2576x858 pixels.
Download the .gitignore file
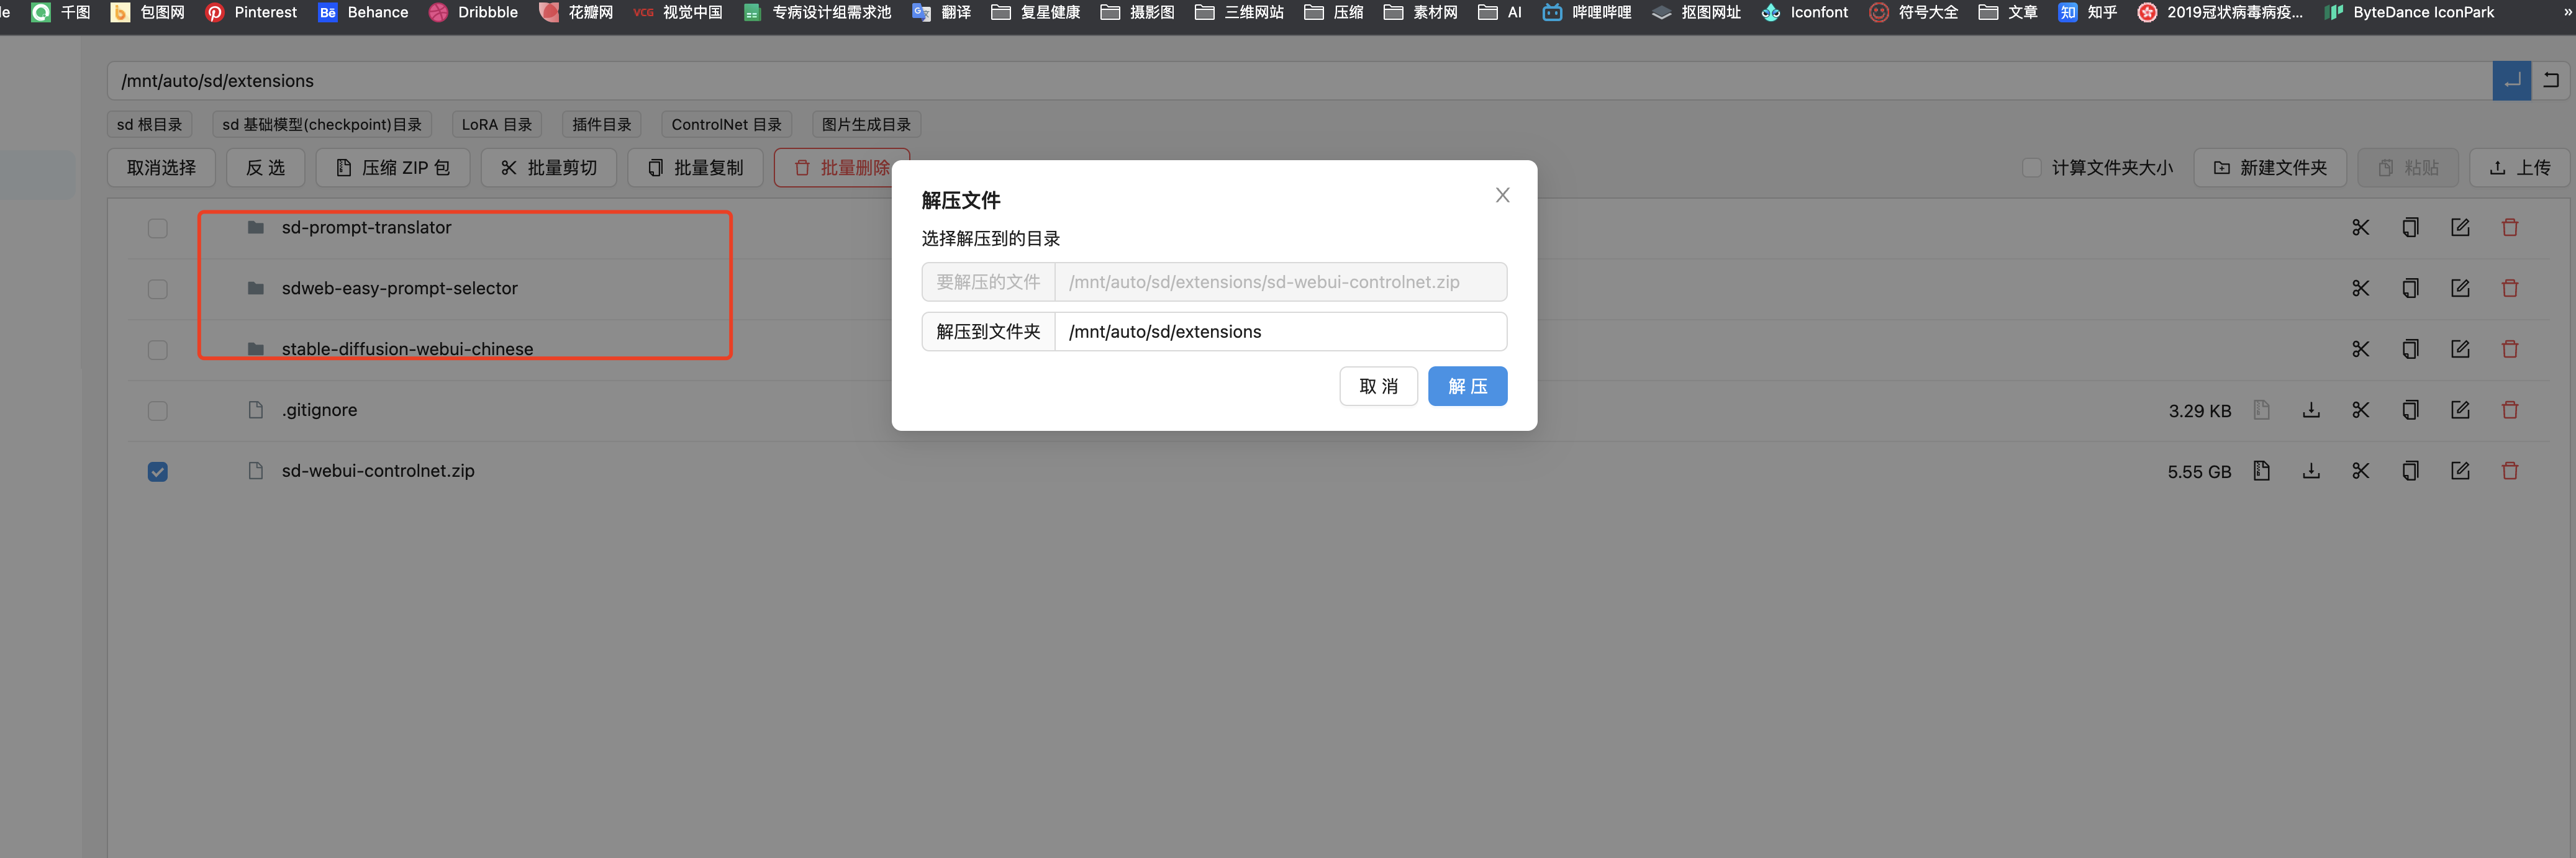(2311, 410)
